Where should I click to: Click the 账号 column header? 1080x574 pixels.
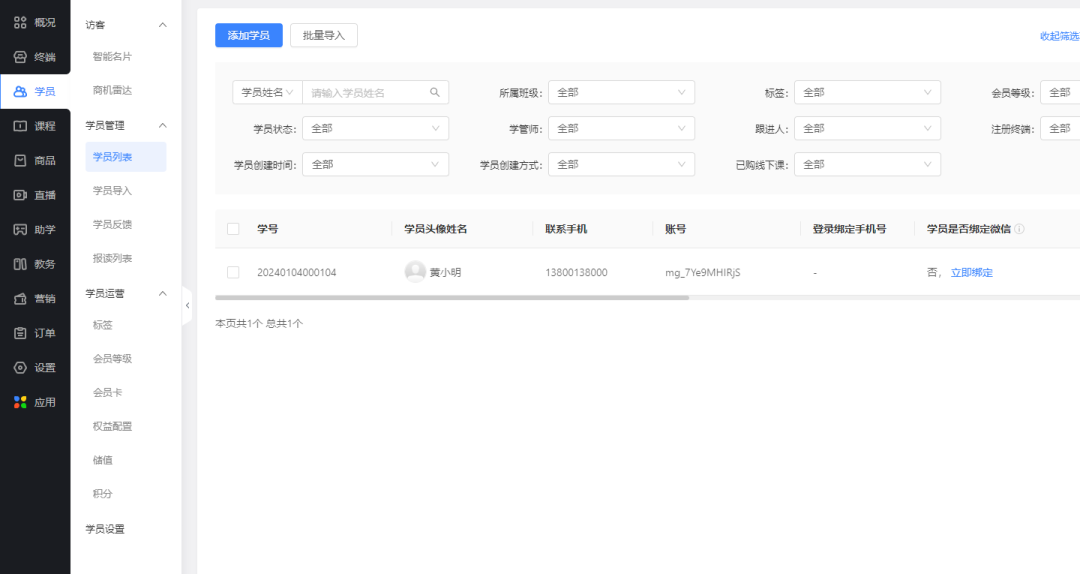click(x=675, y=229)
